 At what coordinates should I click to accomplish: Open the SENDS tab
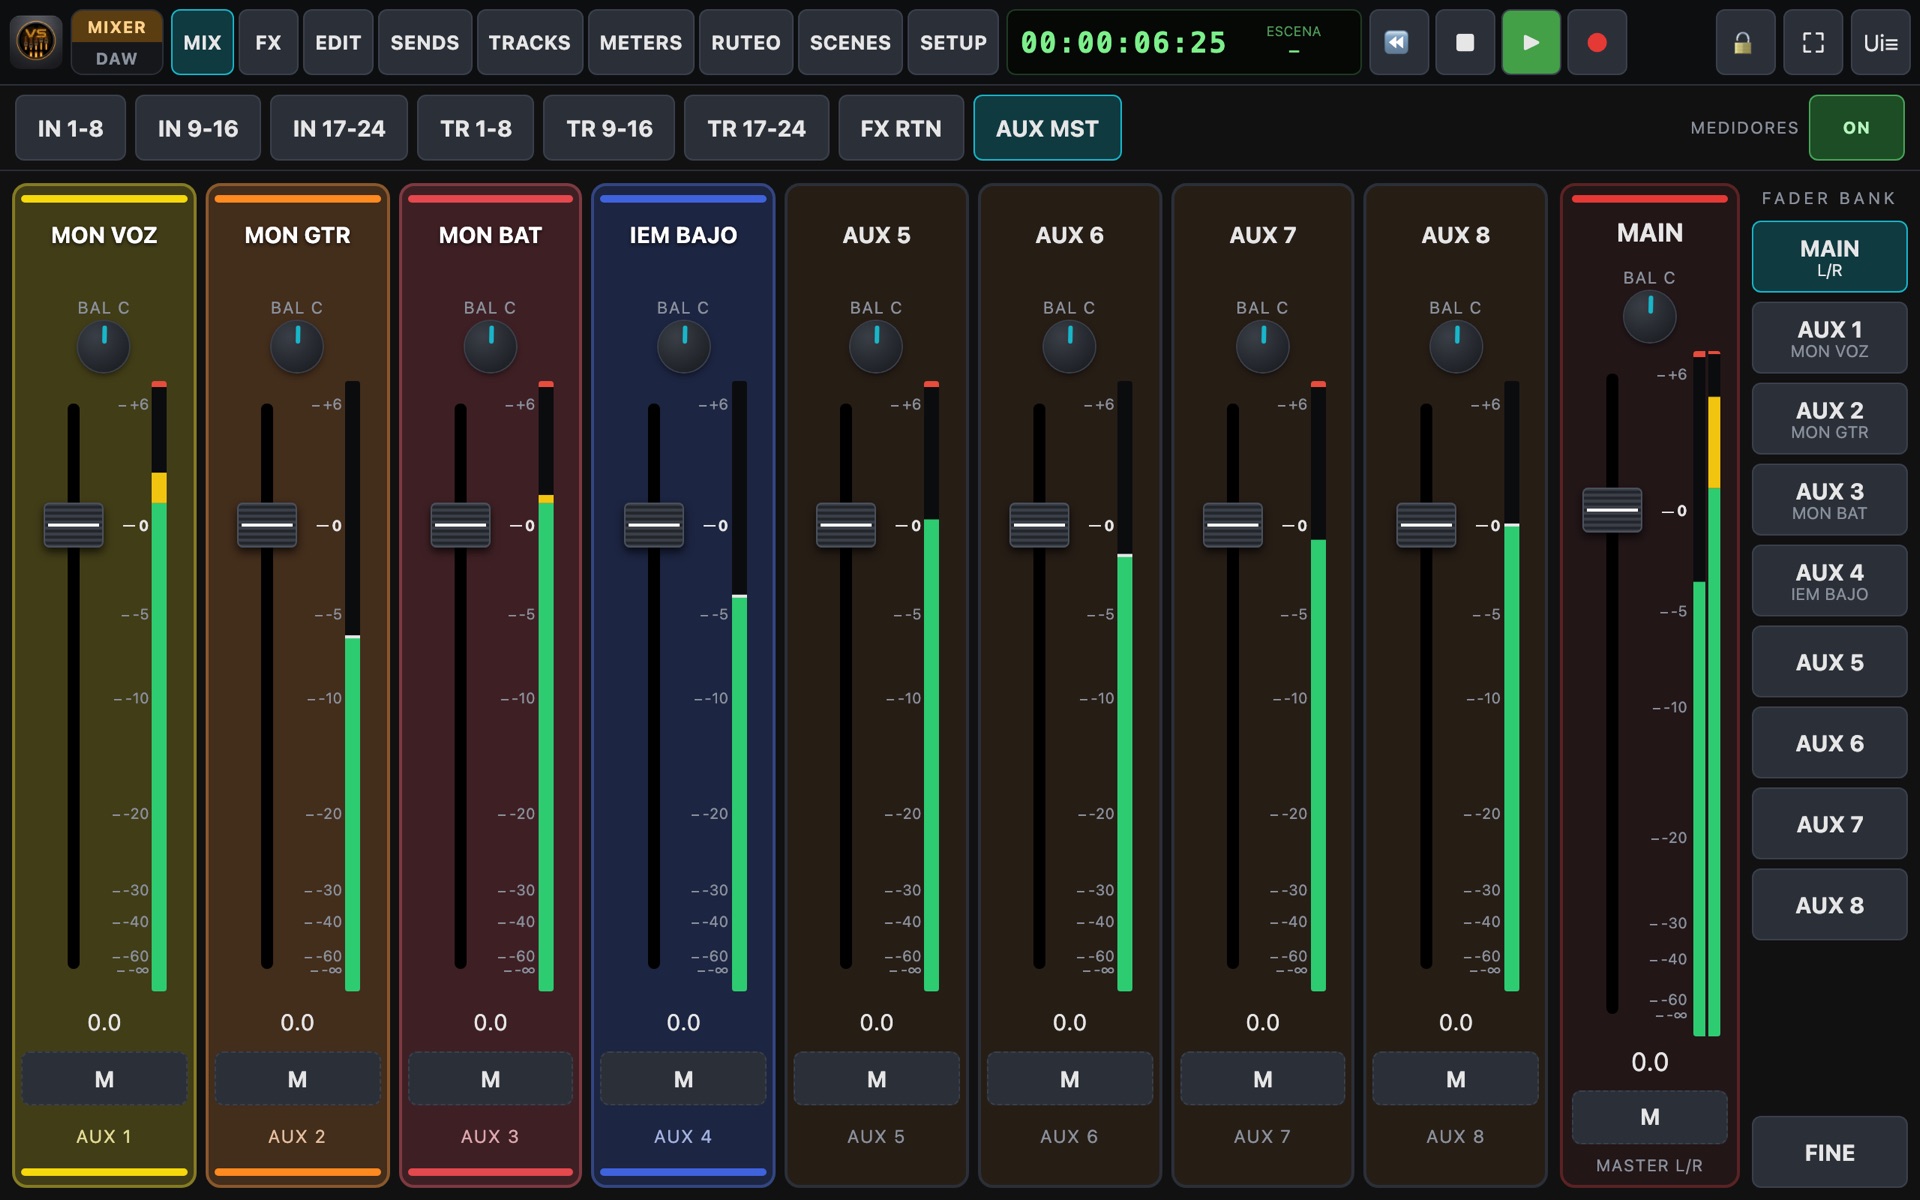(x=425, y=42)
